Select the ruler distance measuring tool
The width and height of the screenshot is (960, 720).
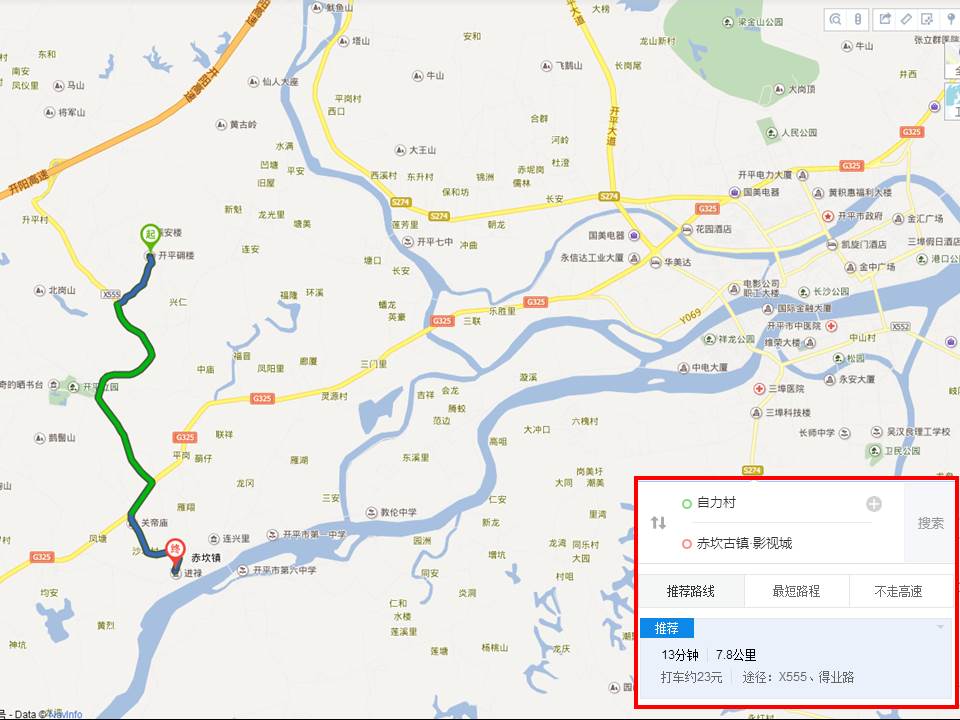click(906, 20)
